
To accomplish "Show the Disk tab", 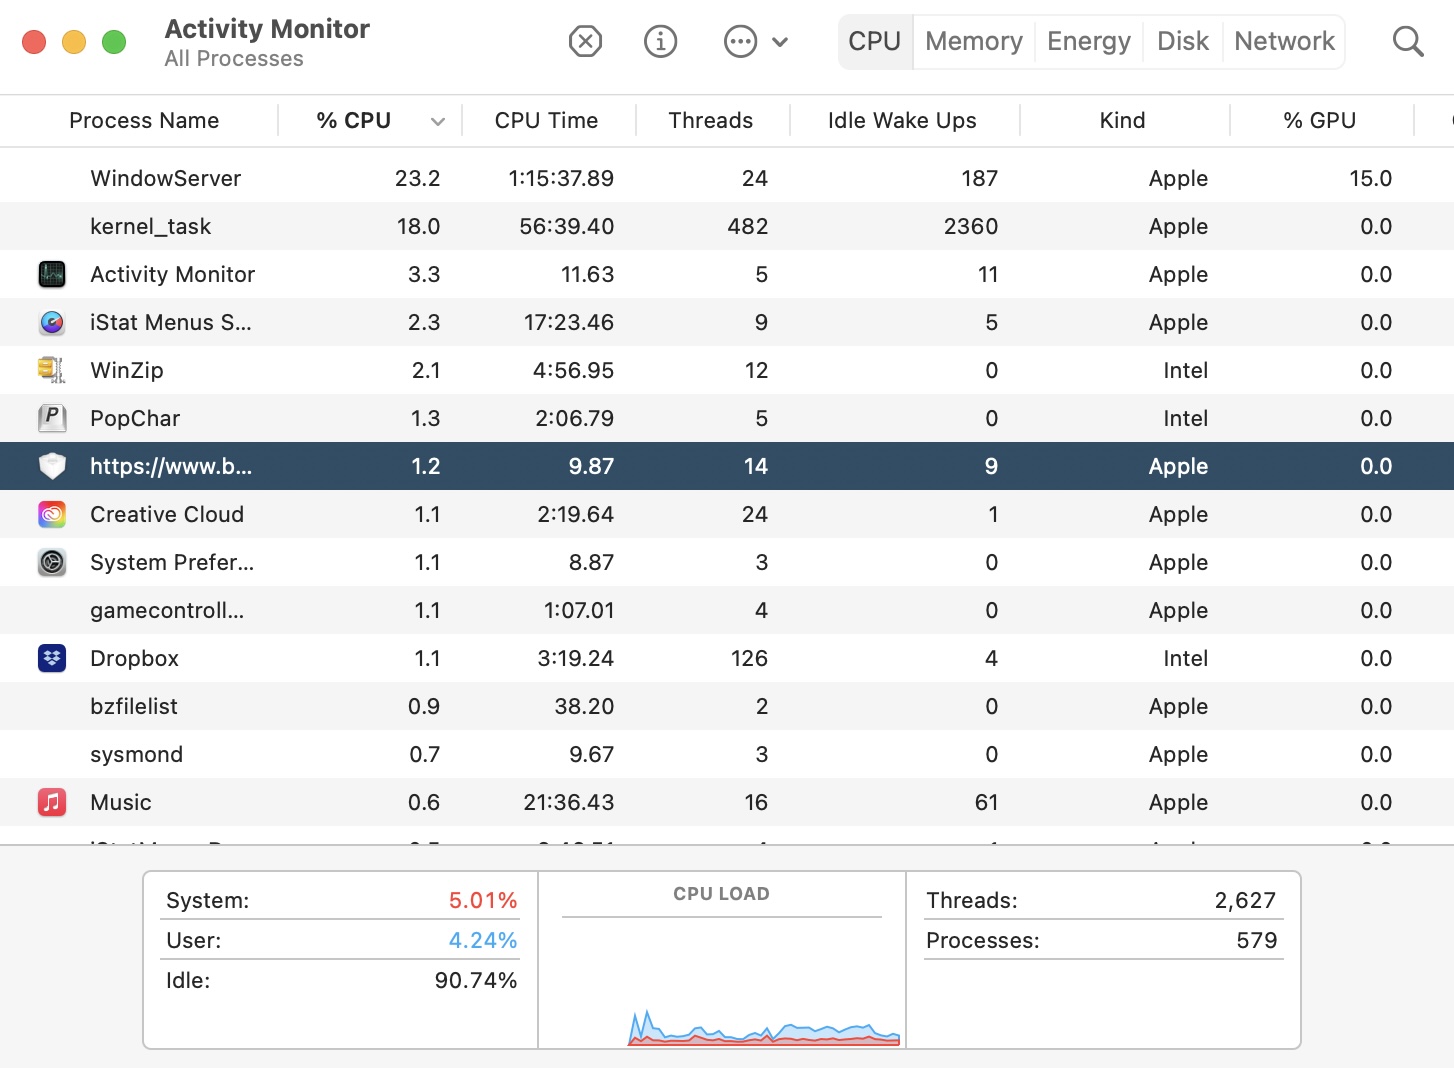I will pos(1182,42).
